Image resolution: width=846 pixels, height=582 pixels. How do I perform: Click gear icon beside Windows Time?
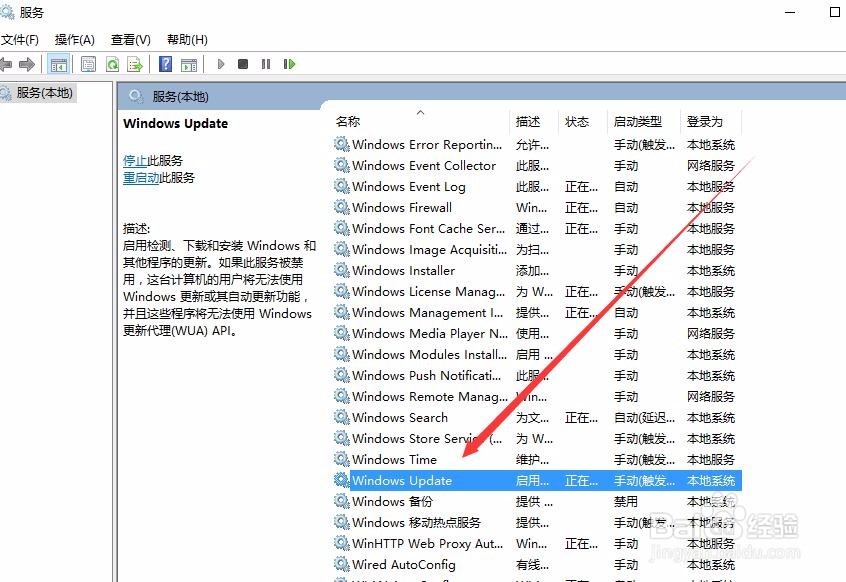coord(342,459)
